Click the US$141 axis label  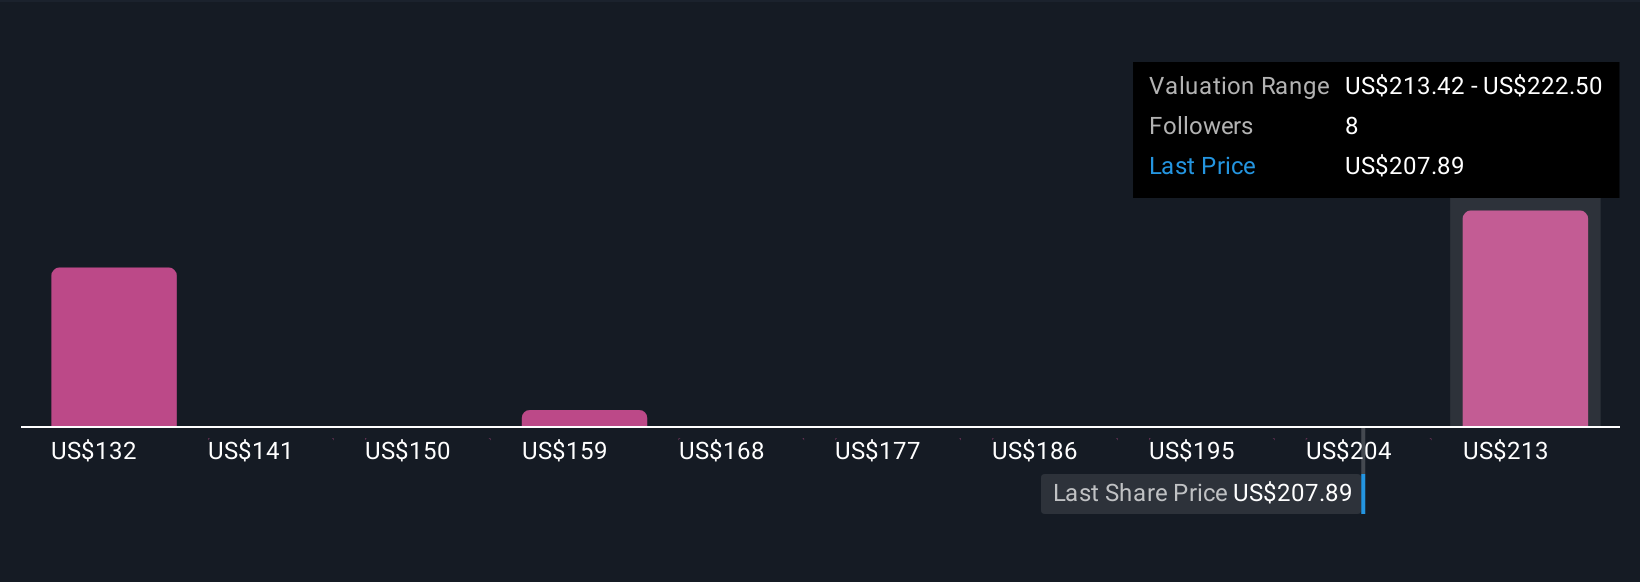(x=250, y=451)
